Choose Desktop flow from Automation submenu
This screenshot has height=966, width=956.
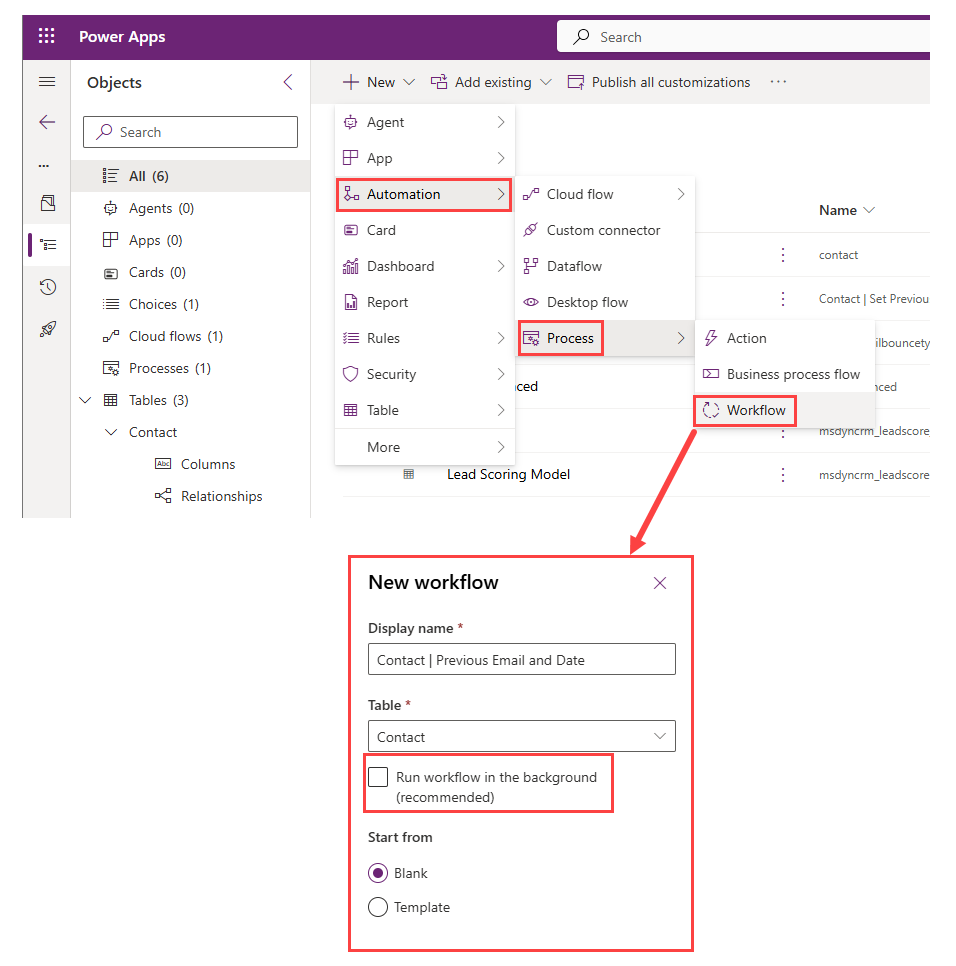605,302
